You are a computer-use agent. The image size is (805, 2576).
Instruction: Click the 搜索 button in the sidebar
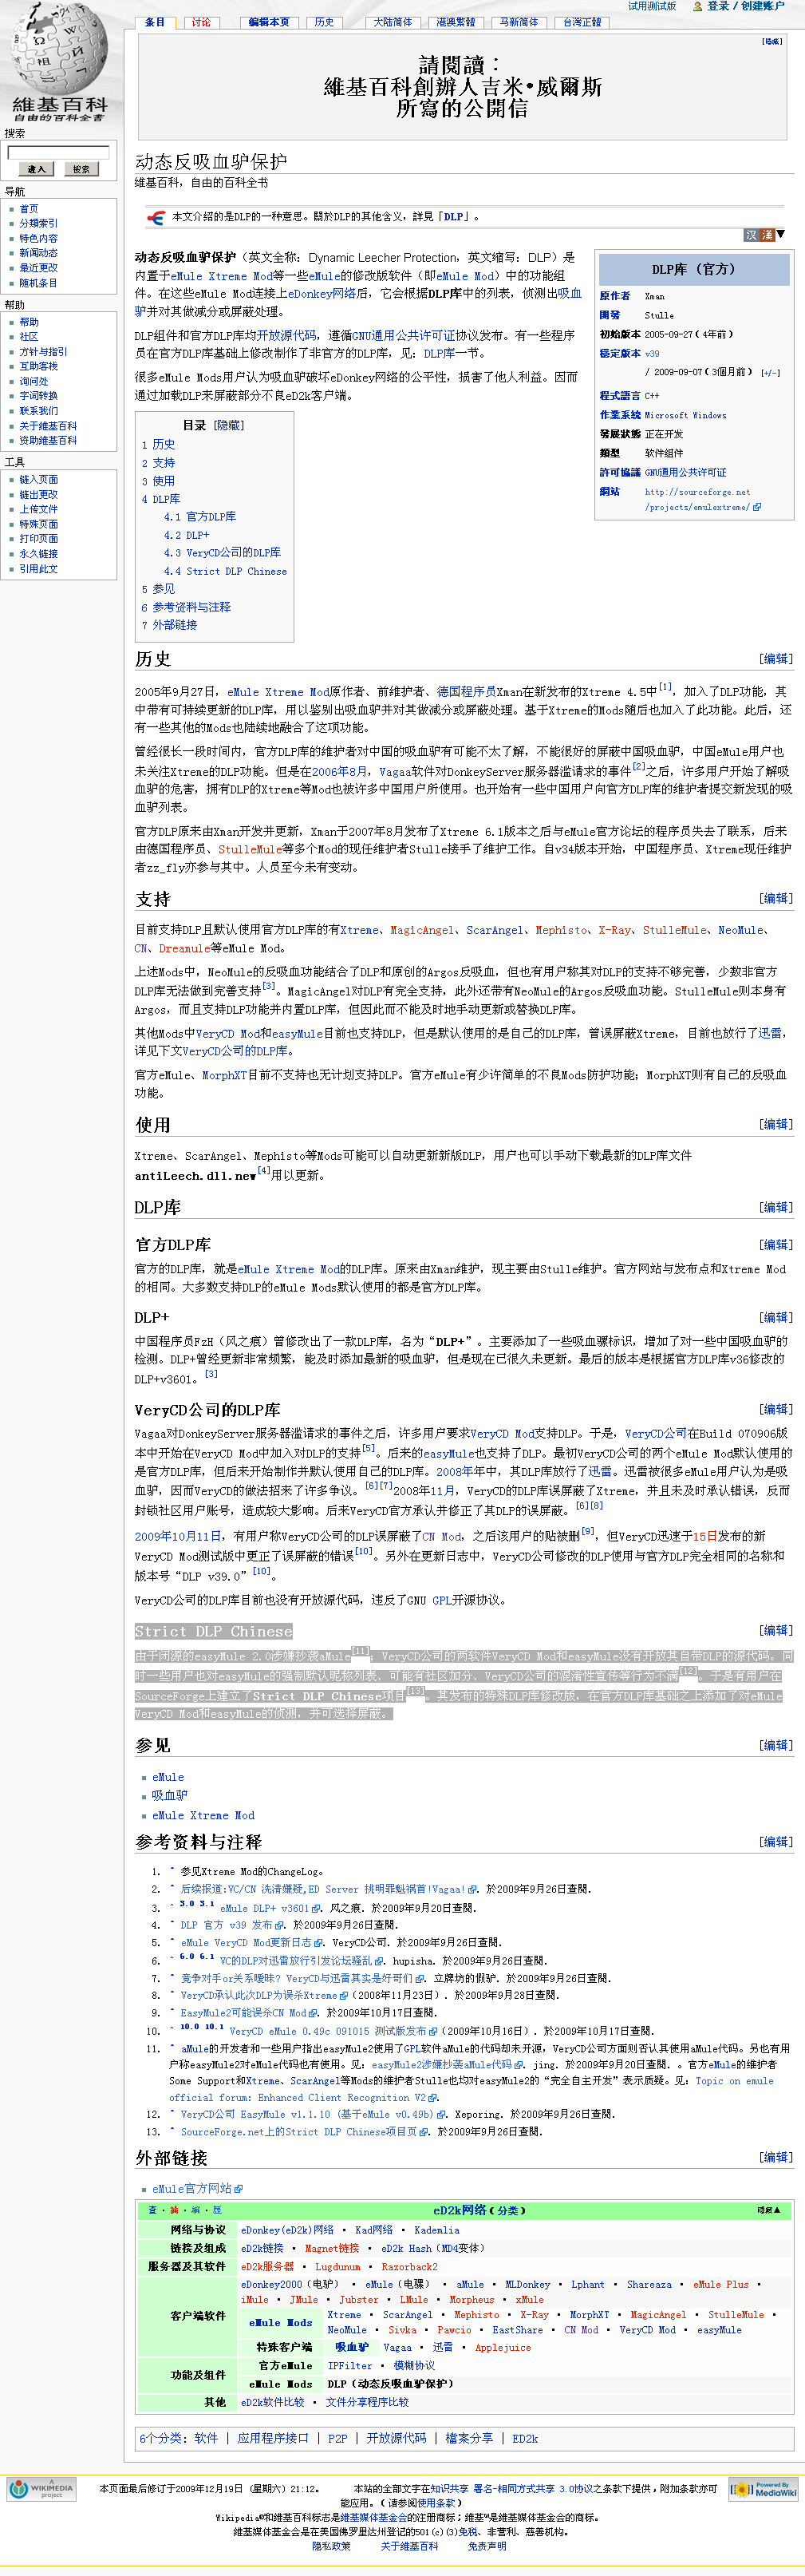(81, 169)
